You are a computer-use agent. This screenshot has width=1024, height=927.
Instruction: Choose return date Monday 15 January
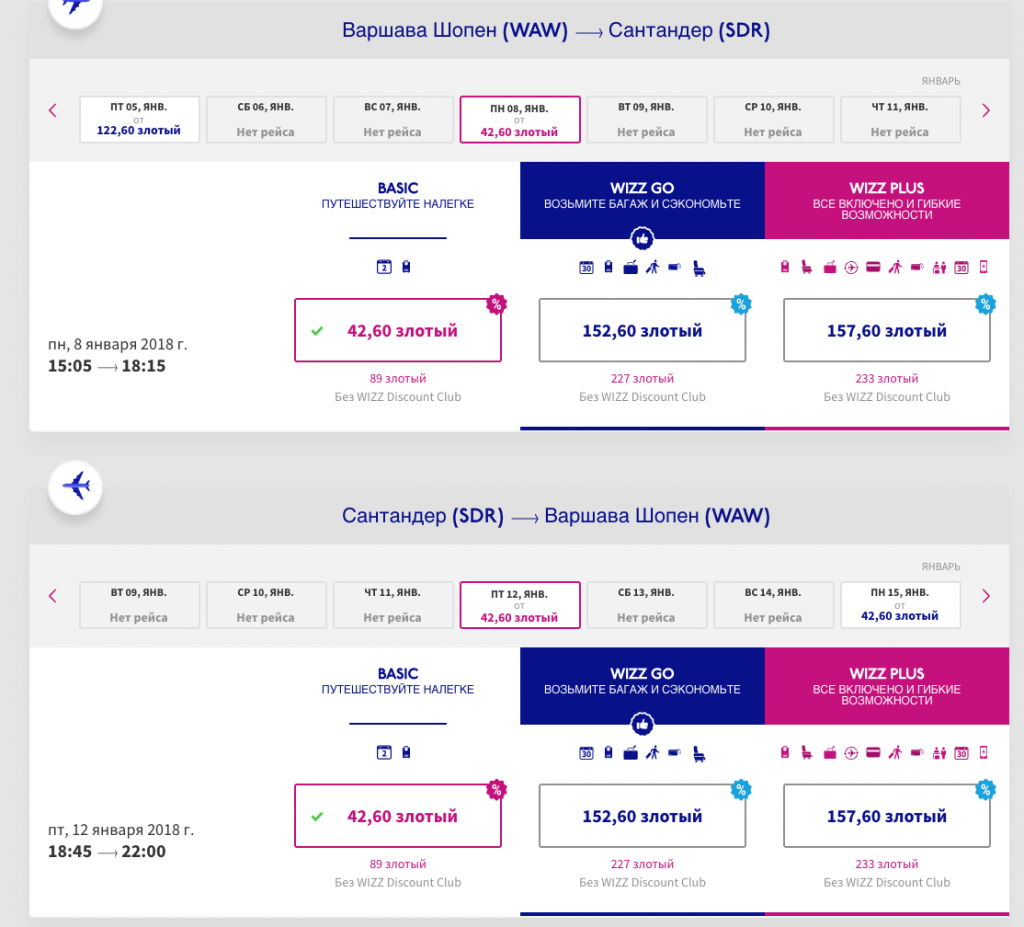[x=900, y=605]
